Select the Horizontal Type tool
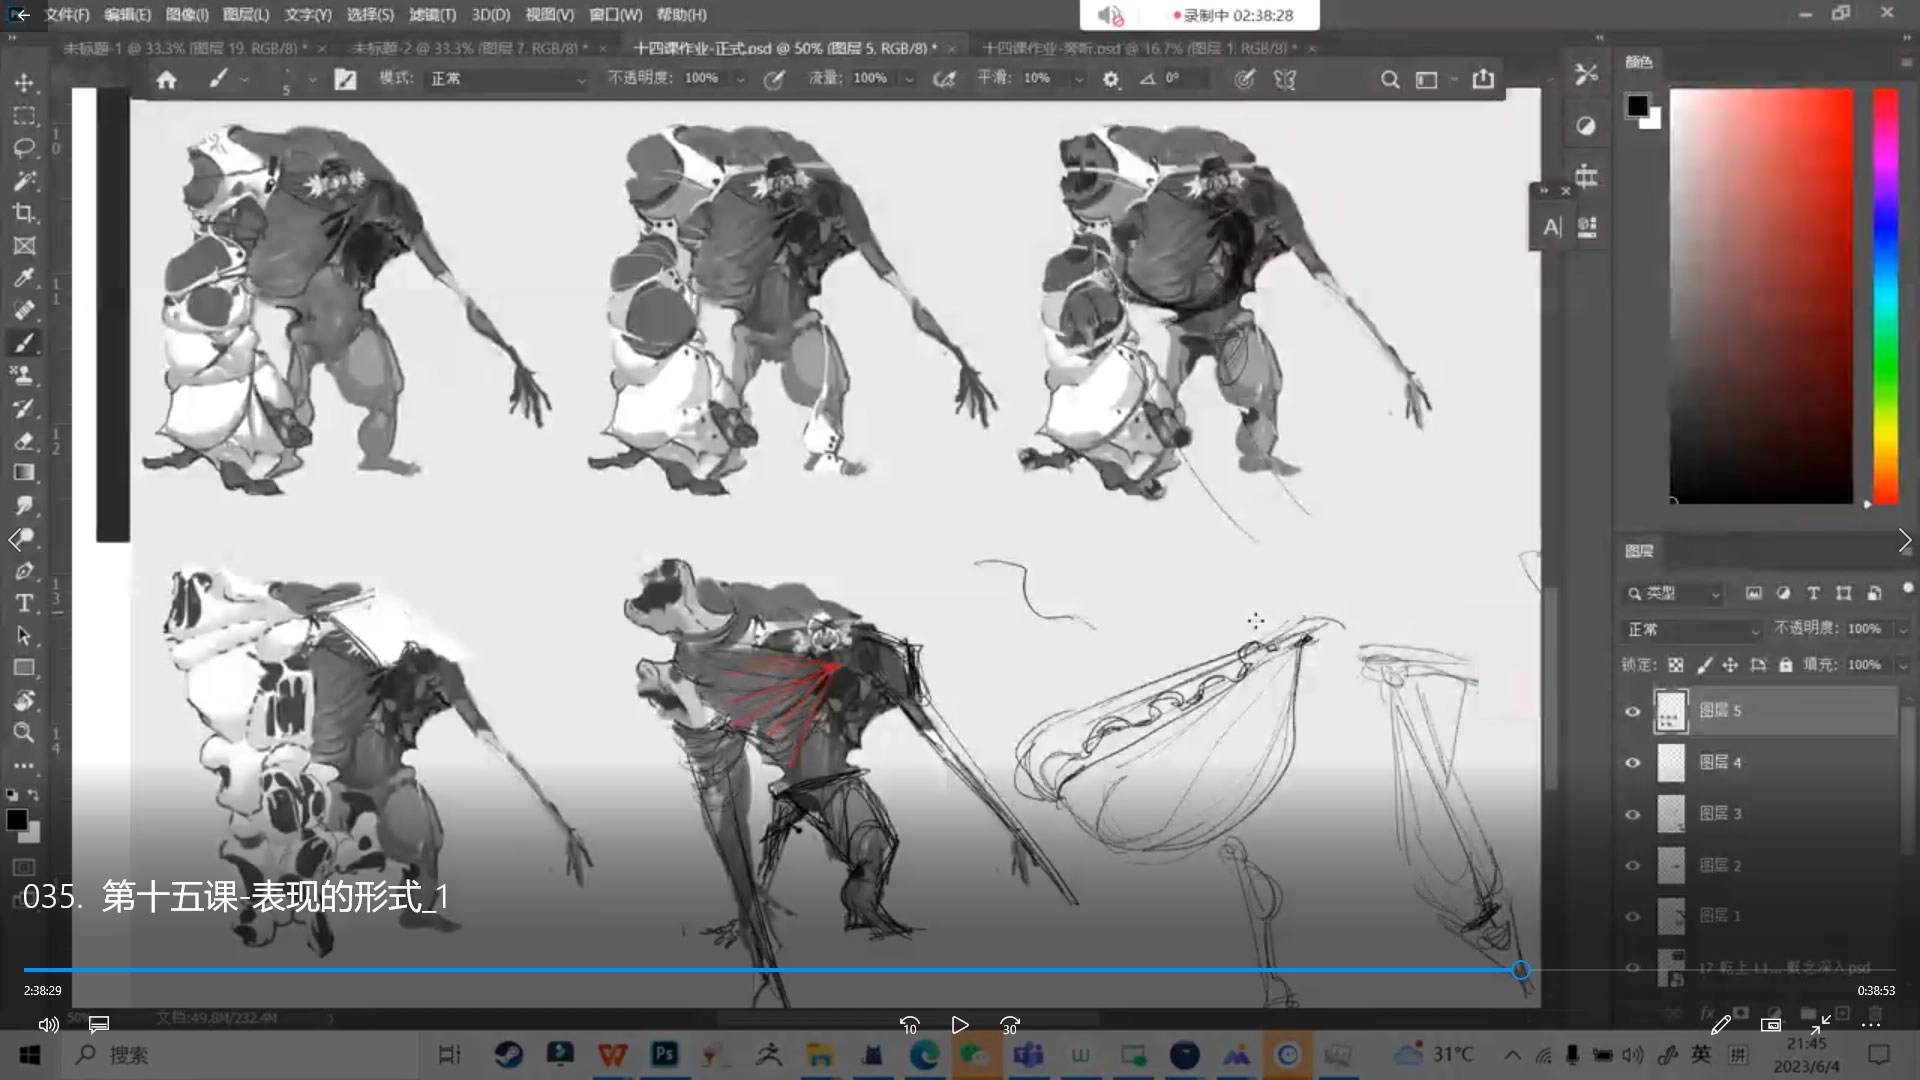 click(x=24, y=603)
